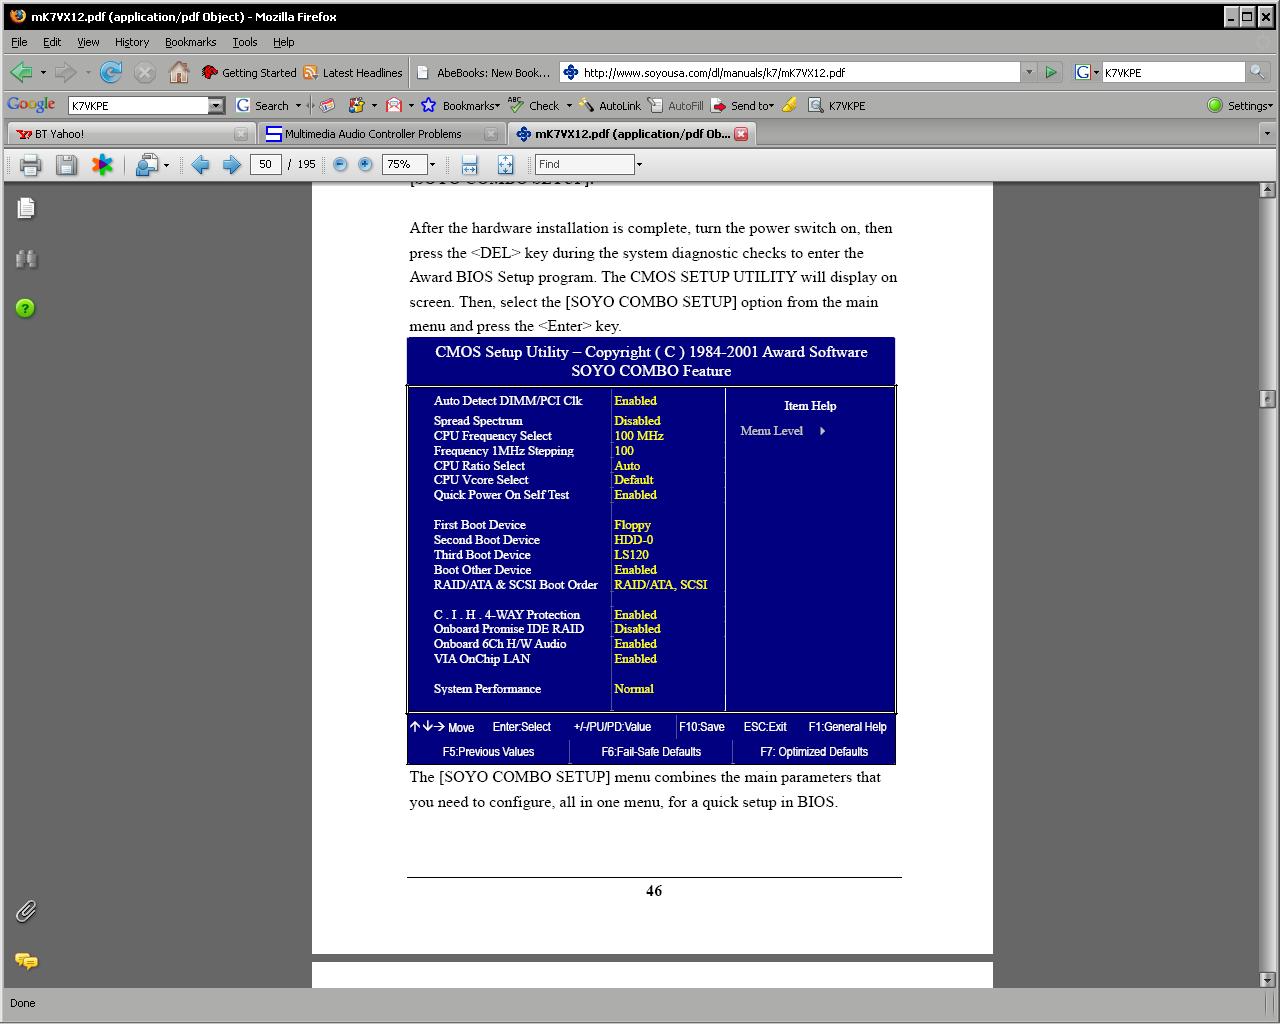Go to the previous PDF page

(200, 165)
